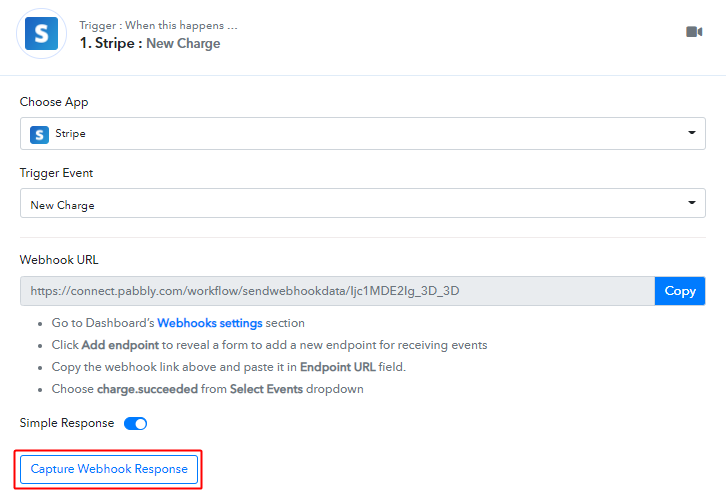This screenshot has height=501, width=726.
Task: Click the 'Trigger : When this happens ...' text
Action: [x=158, y=25]
